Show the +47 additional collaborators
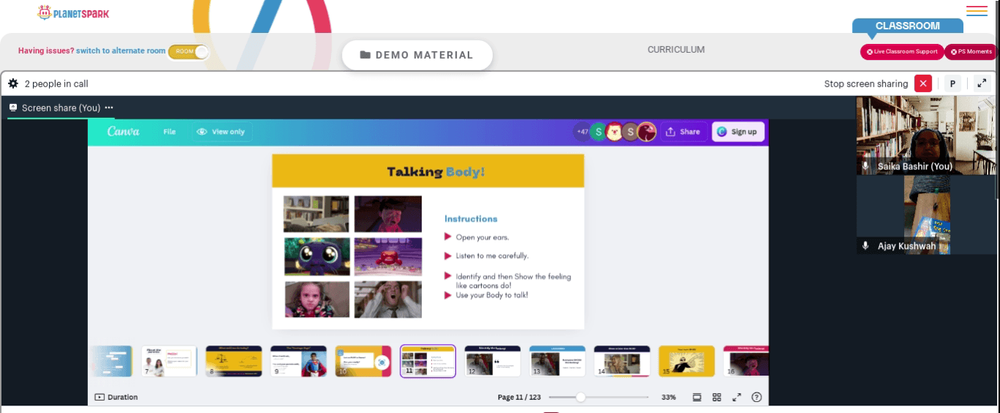This screenshot has width=1000, height=413. [582, 132]
